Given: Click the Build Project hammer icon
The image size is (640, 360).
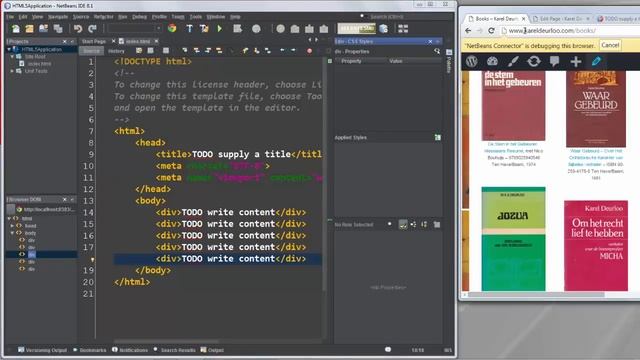Looking at the screenshot, I should coord(189,29).
